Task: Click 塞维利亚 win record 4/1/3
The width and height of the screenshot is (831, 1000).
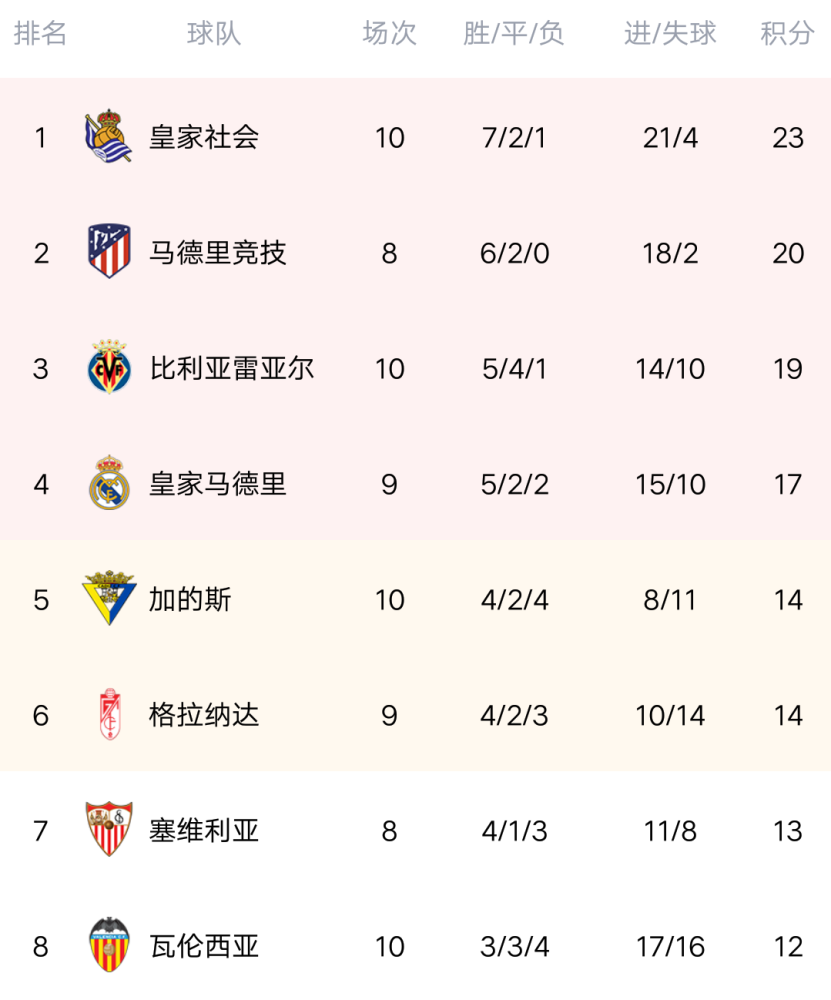Action: tap(514, 831)
